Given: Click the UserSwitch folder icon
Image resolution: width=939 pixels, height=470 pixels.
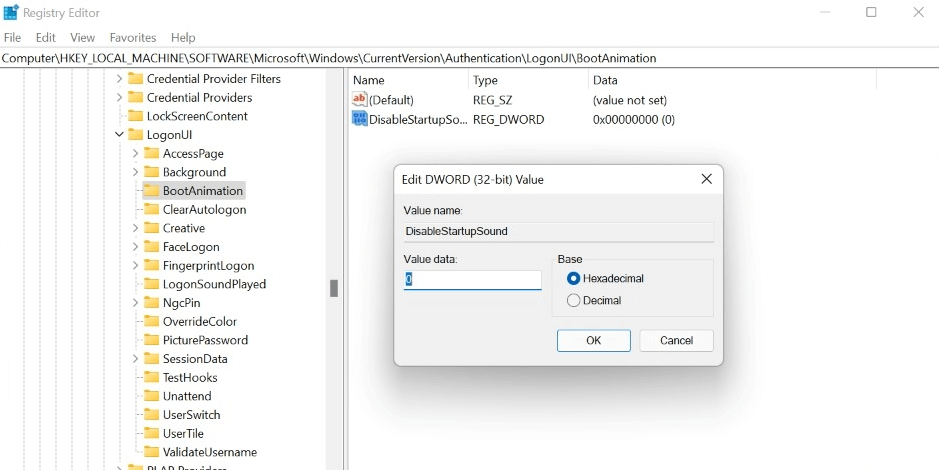Looking at the screenshot, I should 152,414.
